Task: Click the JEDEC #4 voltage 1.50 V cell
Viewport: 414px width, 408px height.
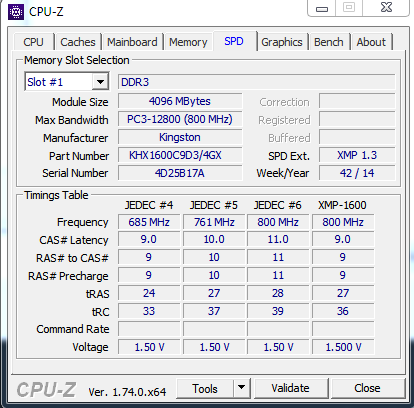Action: [149, 347]
